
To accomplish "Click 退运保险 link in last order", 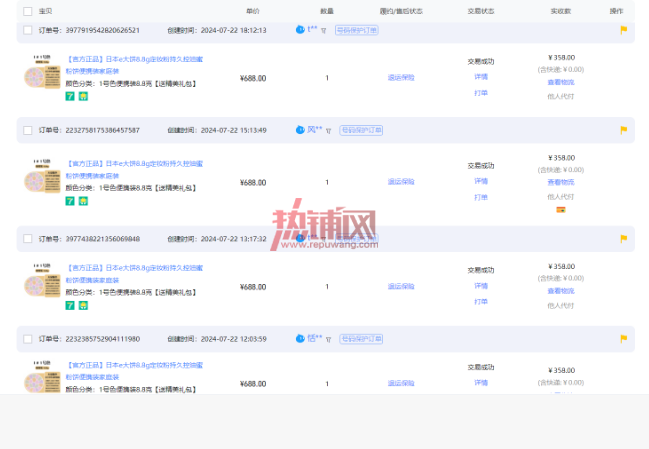I will [x=401, y=383].
